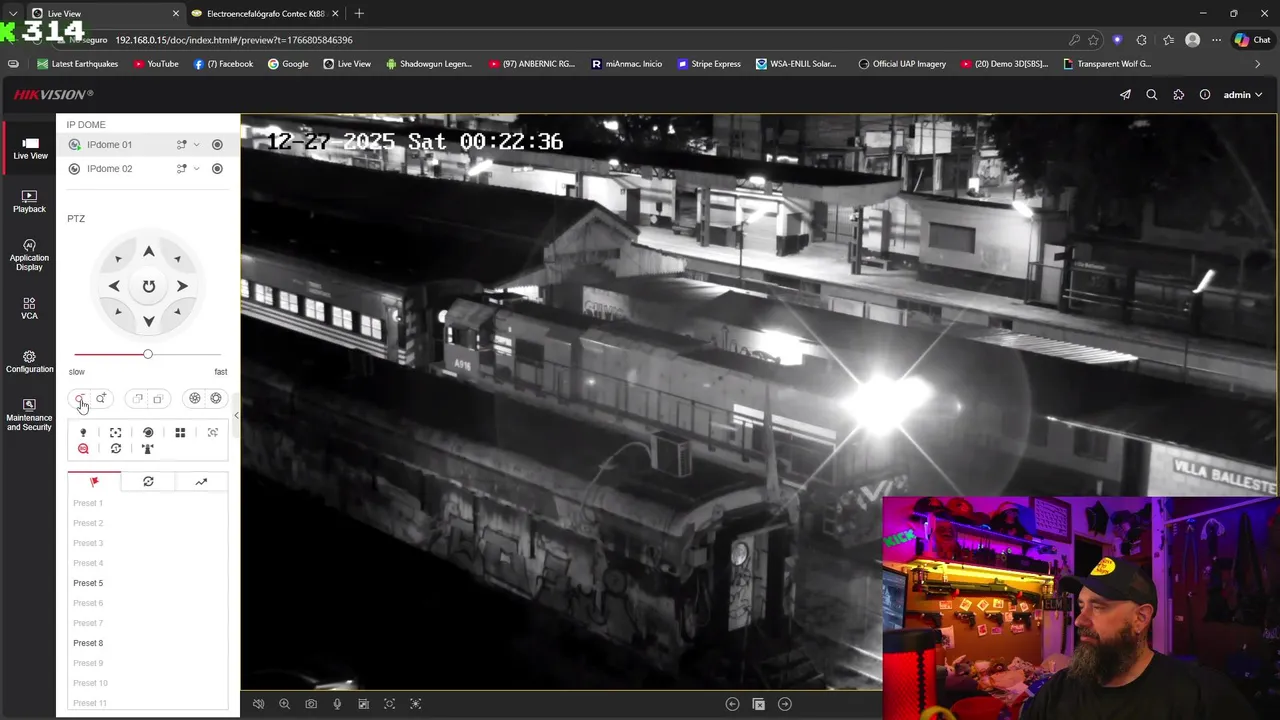Open the Playback sidebar section
1280x720 pixels.
(x=29, y=202)
